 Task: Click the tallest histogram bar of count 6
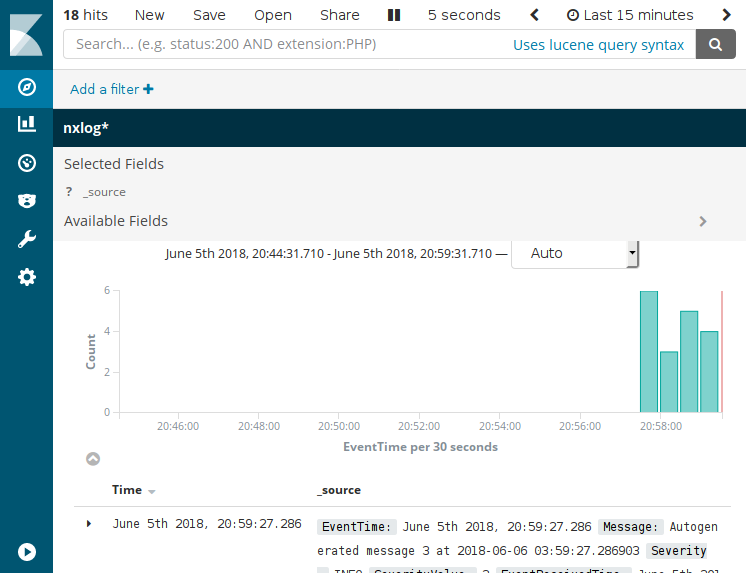[649, 351]
